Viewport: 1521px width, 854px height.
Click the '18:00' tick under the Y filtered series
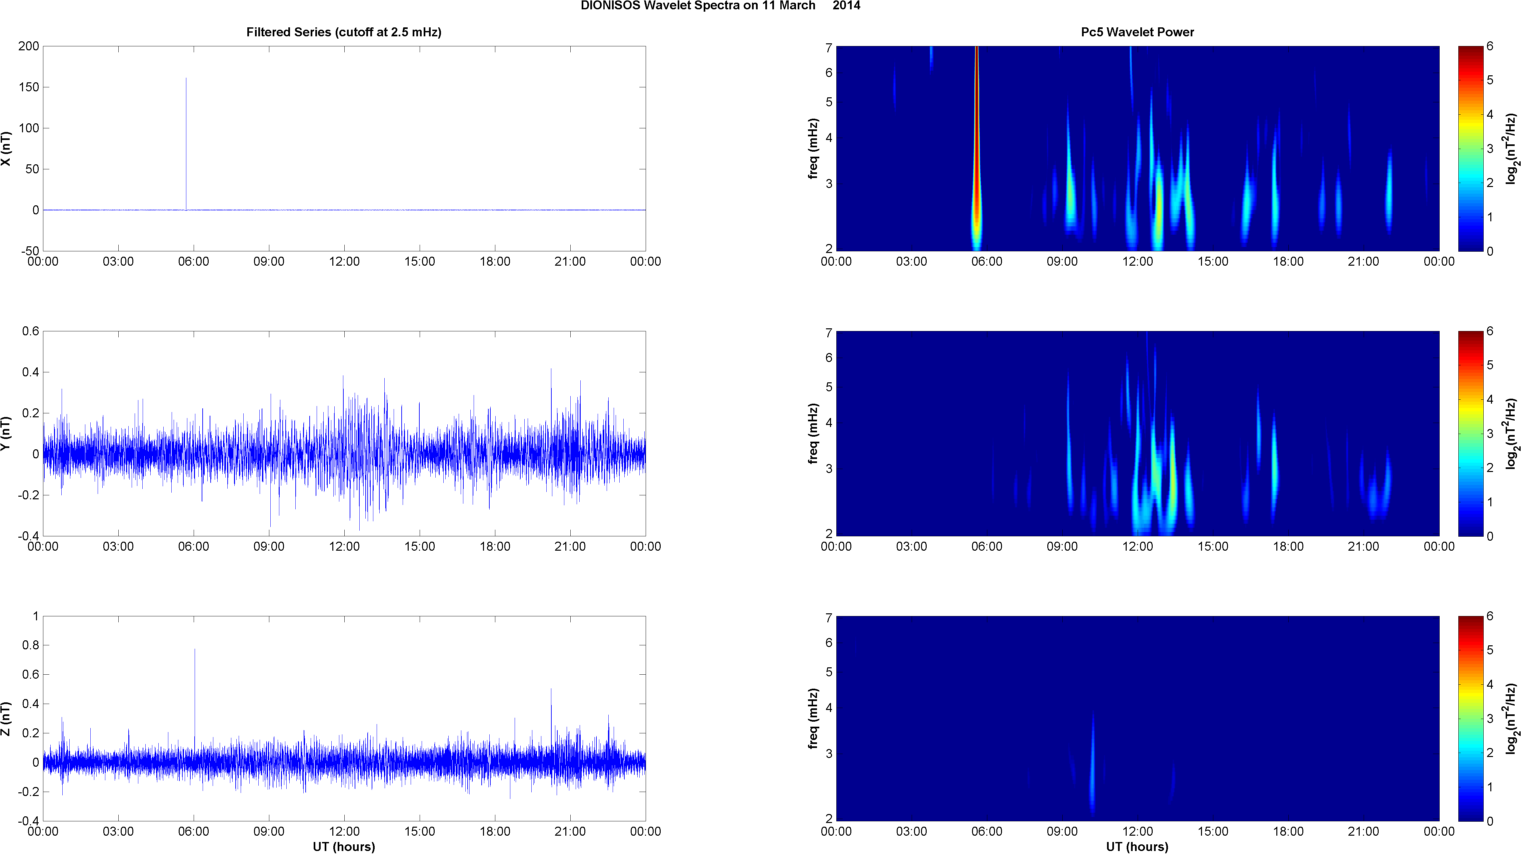[495, 547]
